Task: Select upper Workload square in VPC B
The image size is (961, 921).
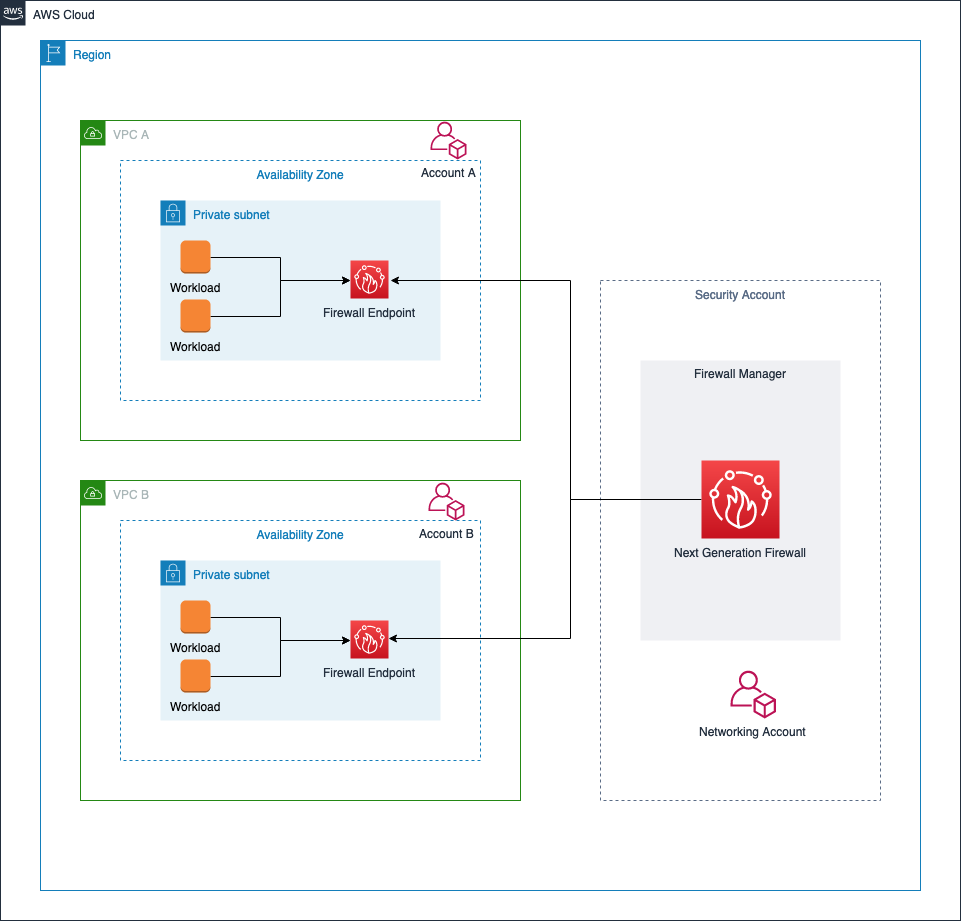Action: click(x=196, y=616)
